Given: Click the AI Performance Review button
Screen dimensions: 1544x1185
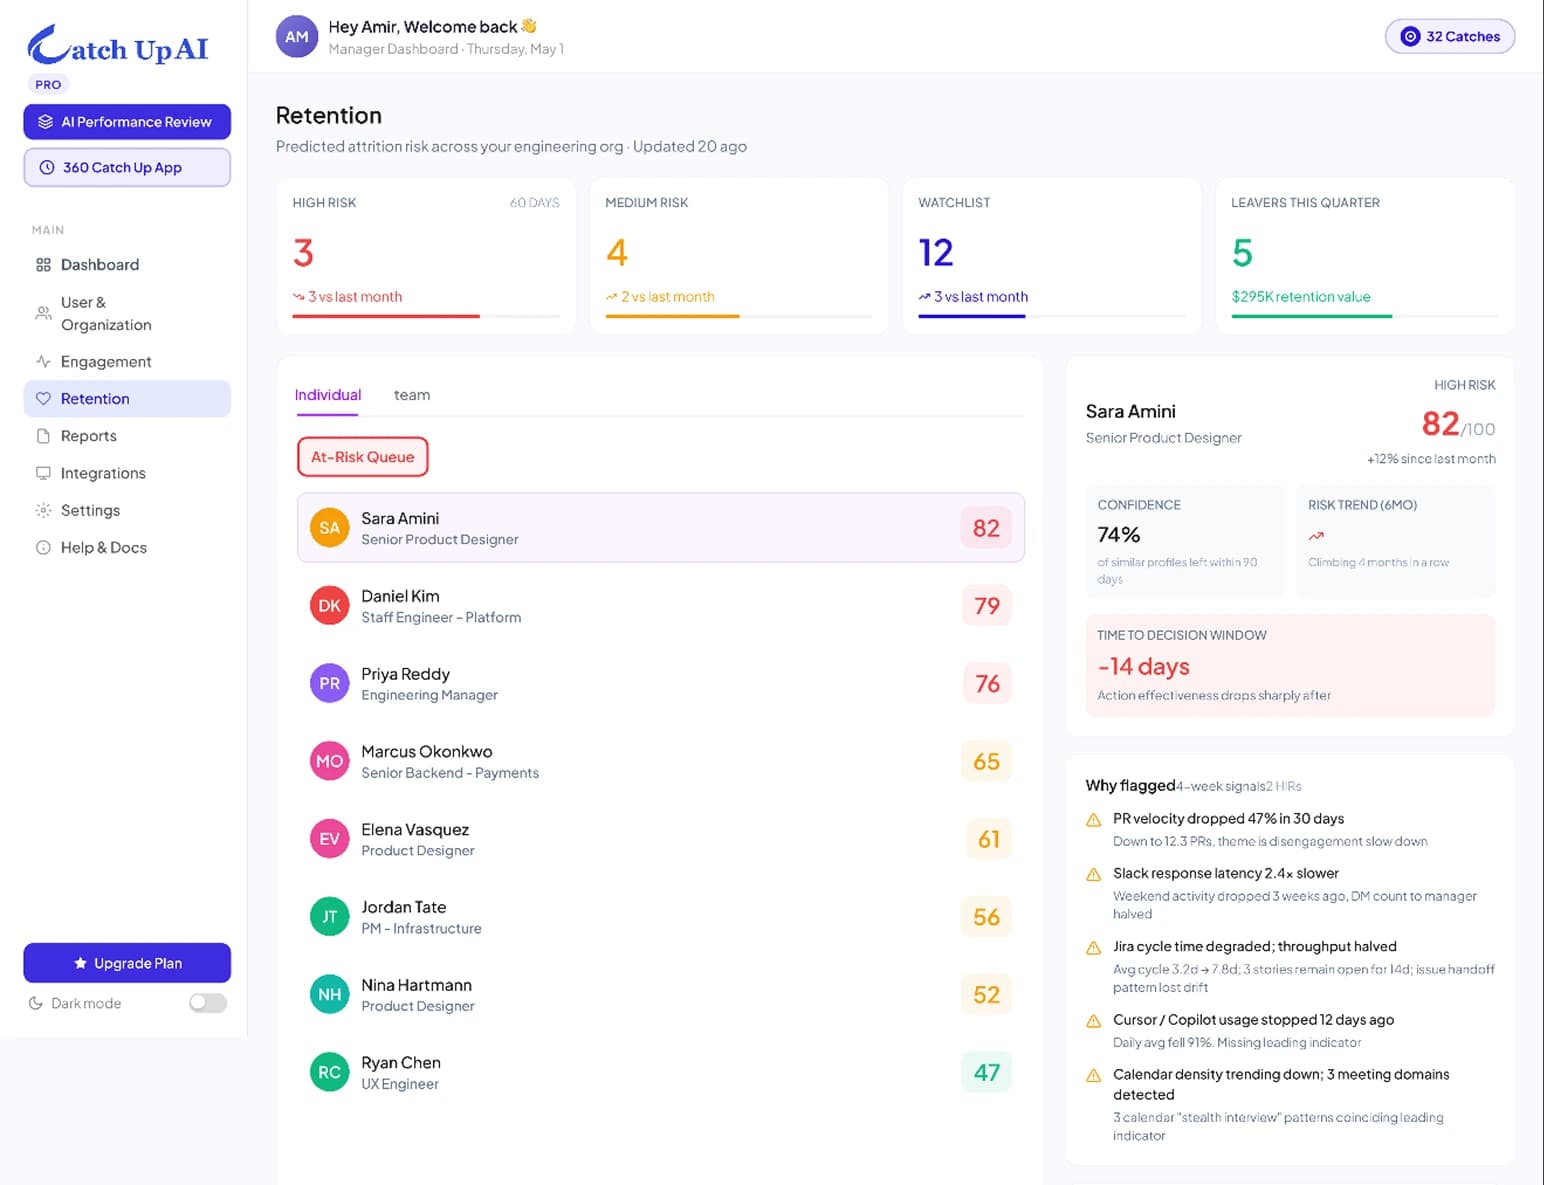Looking at the screenshot, I should coord(127,122).
